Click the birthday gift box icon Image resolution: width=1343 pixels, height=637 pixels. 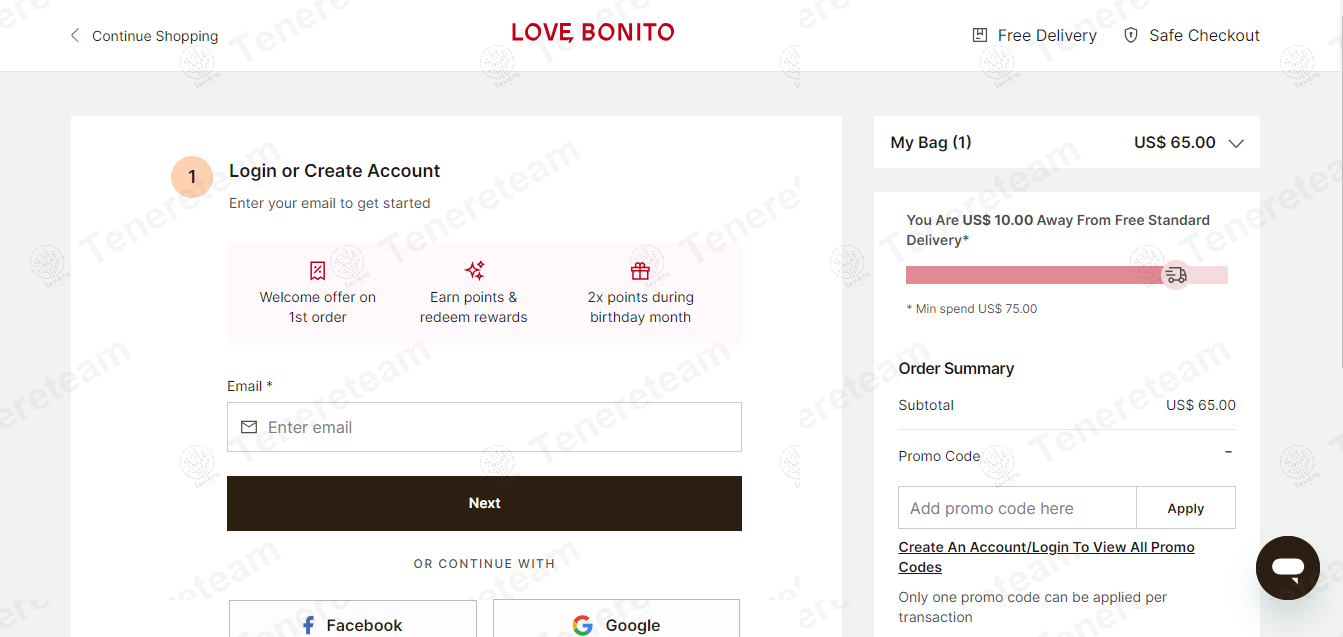point(640,270)
